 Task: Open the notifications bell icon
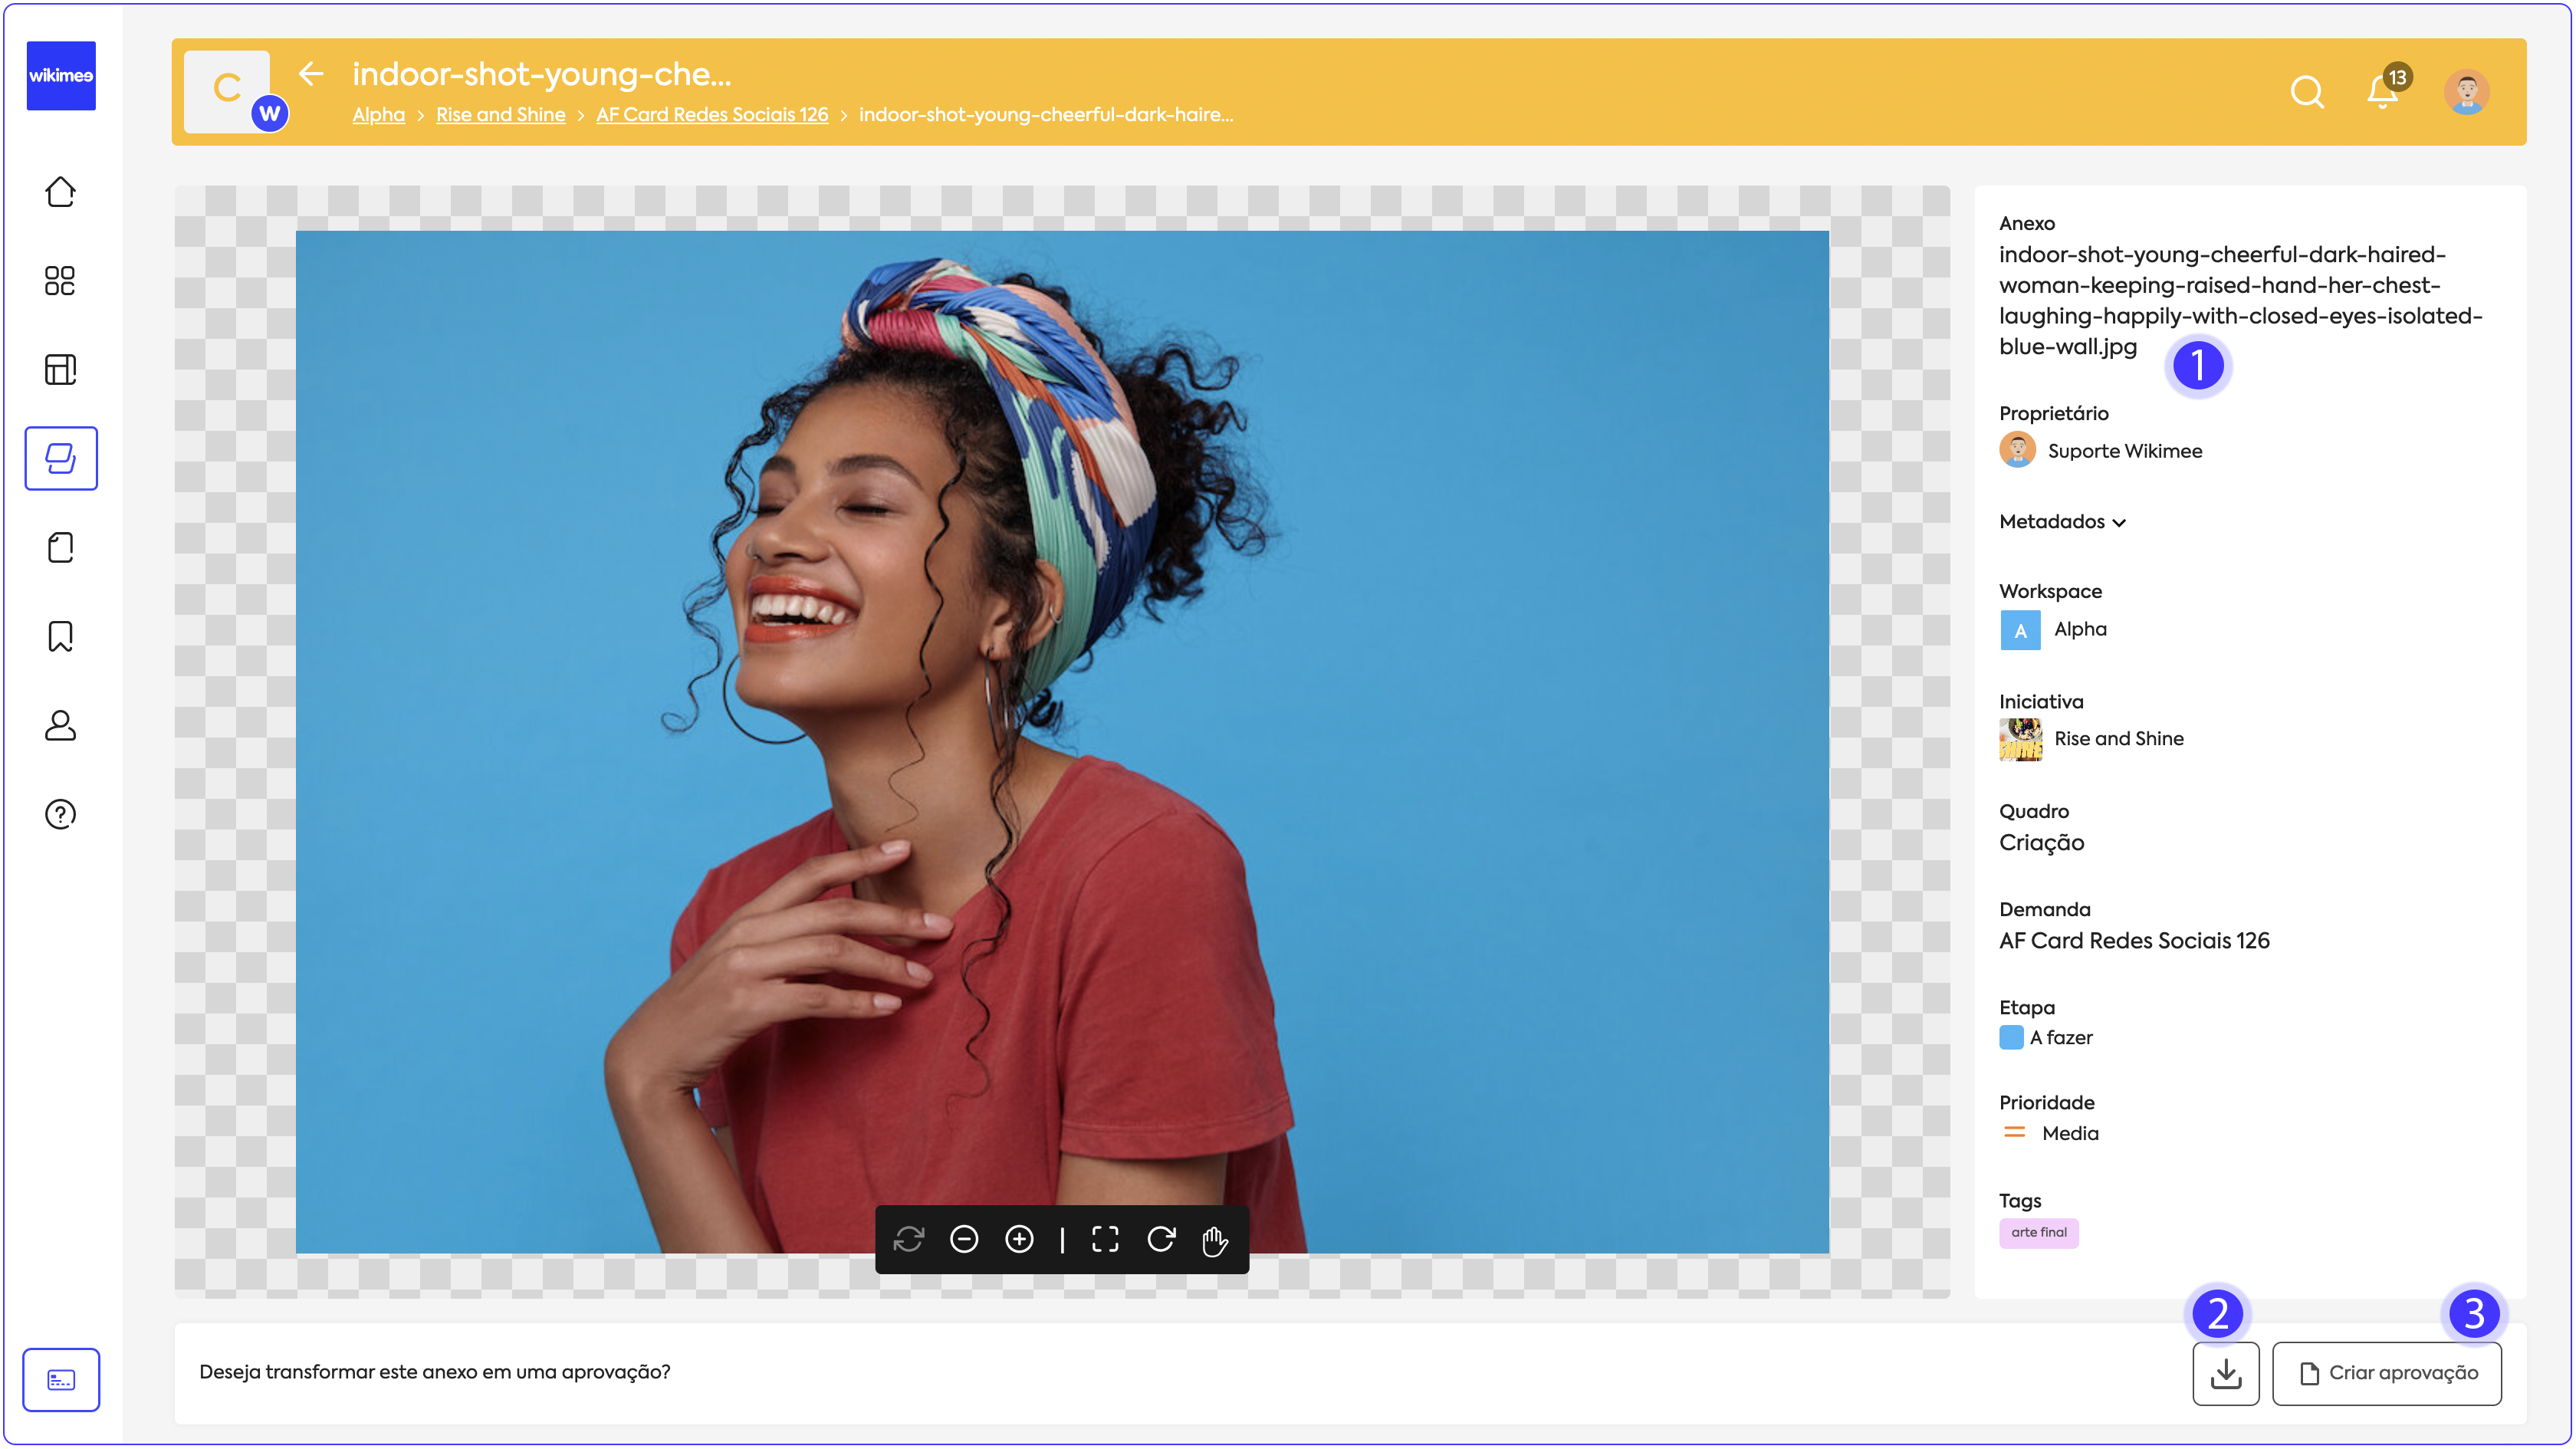(2382, 92)
